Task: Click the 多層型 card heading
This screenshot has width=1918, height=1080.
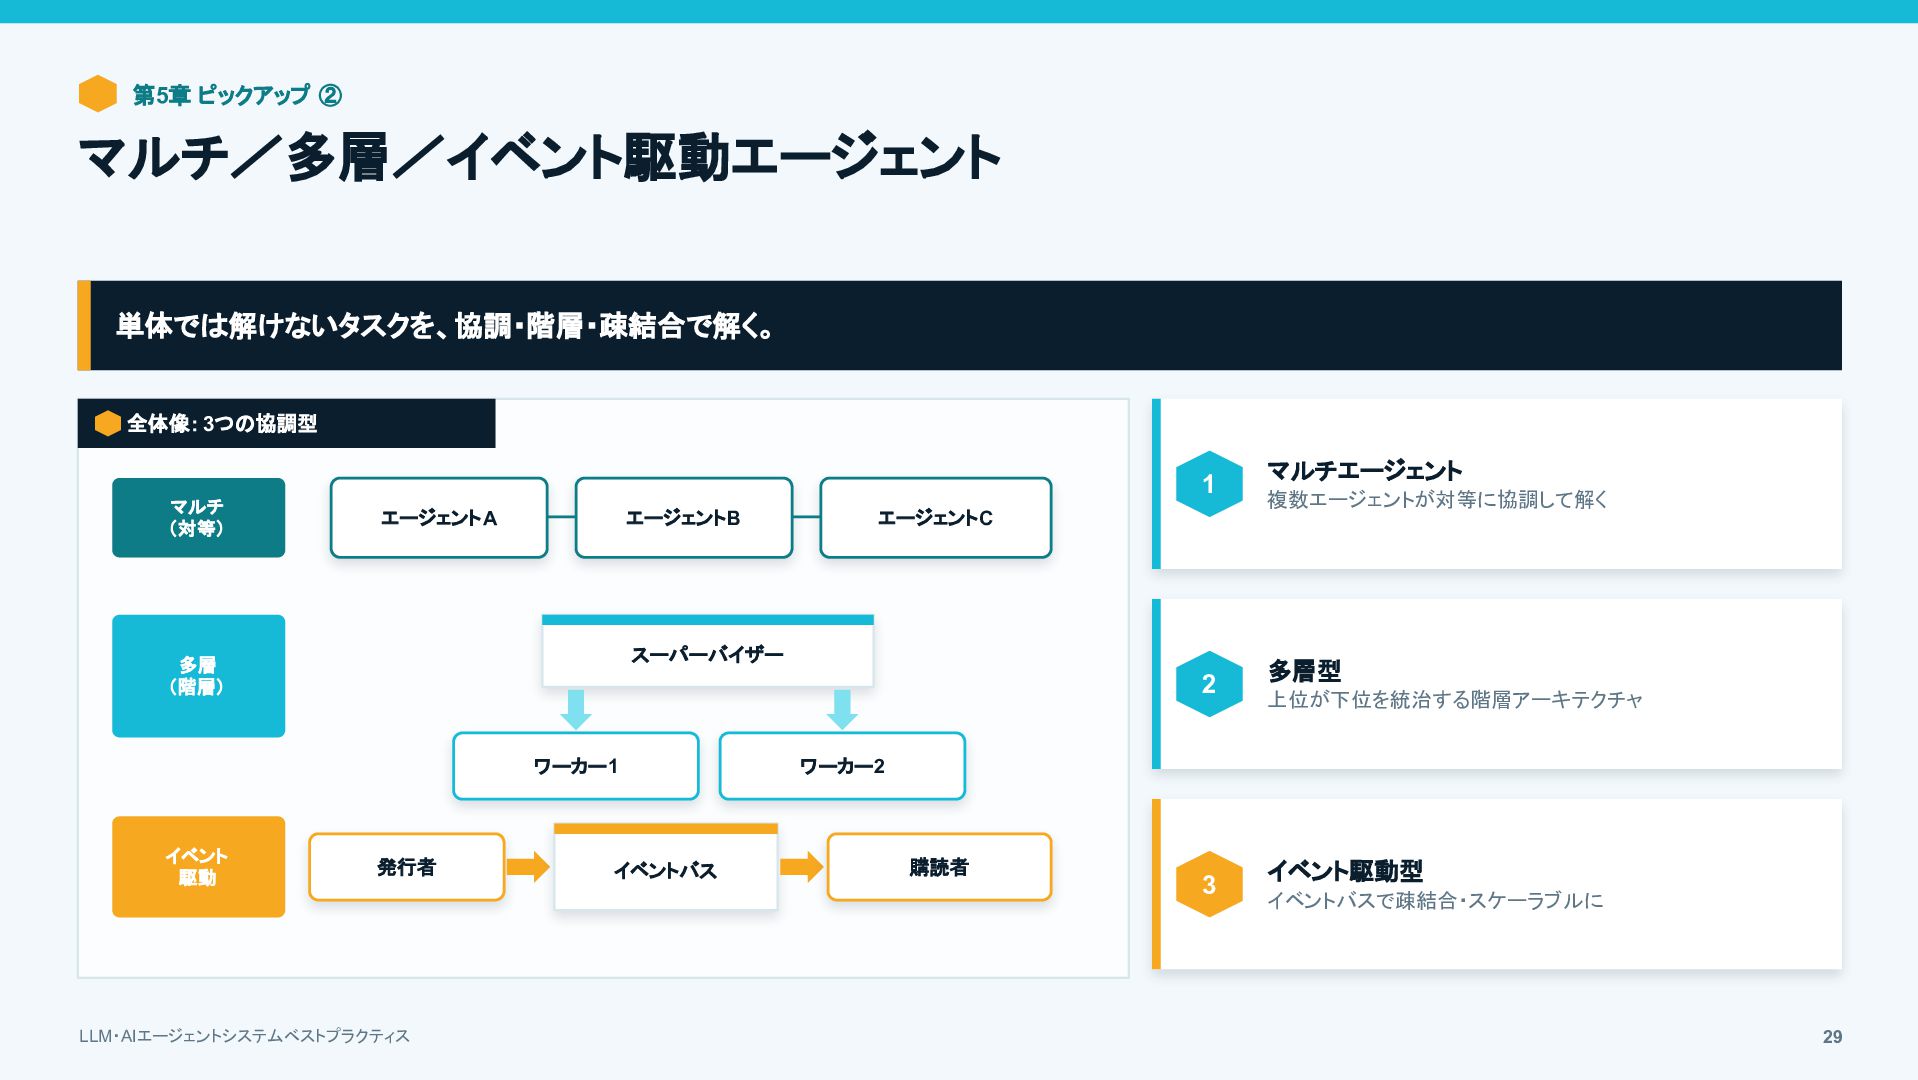Action: pos(1304,671)
